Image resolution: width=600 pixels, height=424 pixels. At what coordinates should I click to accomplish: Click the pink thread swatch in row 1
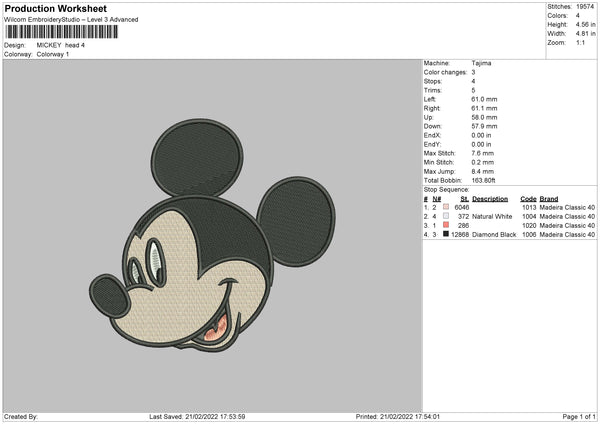(446, 207)
